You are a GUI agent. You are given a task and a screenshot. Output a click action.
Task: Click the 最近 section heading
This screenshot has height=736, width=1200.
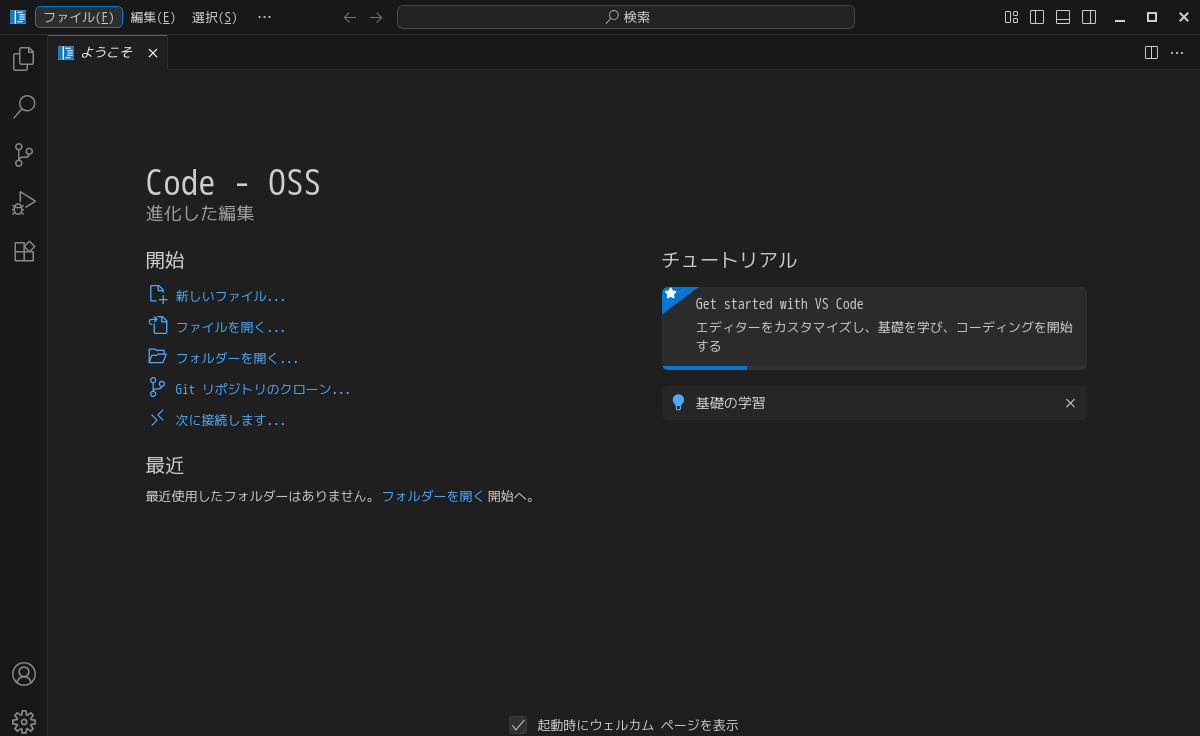click(x=165, y=466)
